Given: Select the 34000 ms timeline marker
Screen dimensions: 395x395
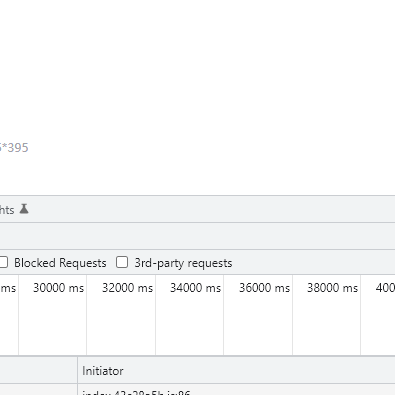Looking at the screenshot, I should tap(196, 288).
